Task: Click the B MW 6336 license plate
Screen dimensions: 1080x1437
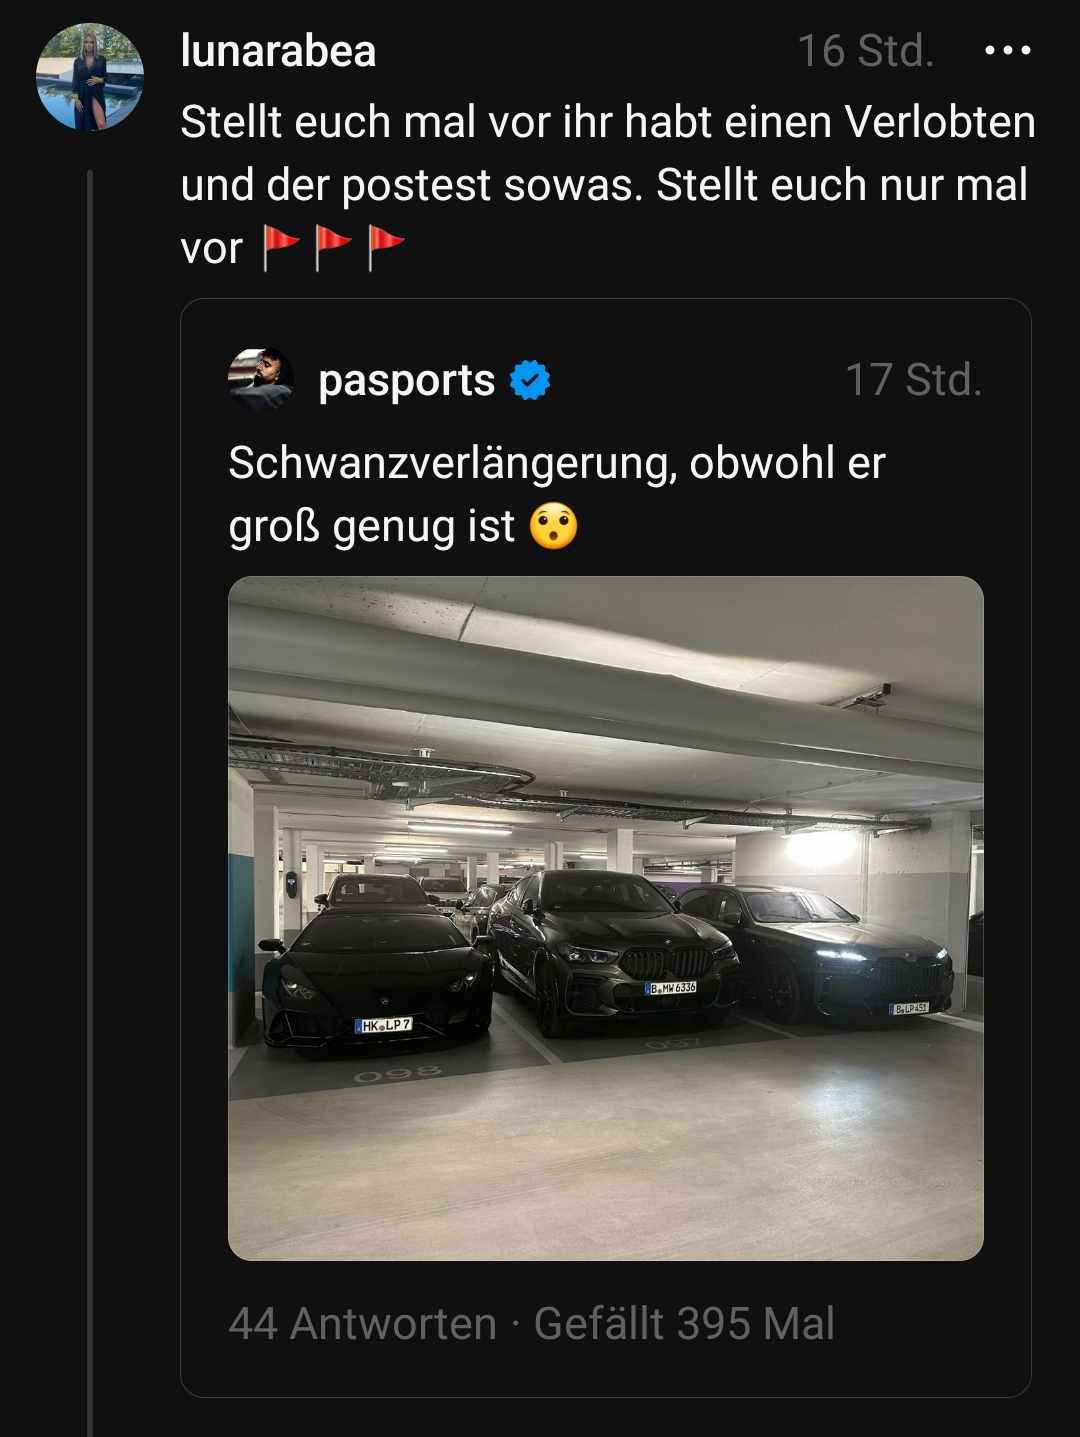Action: [671, 988]
